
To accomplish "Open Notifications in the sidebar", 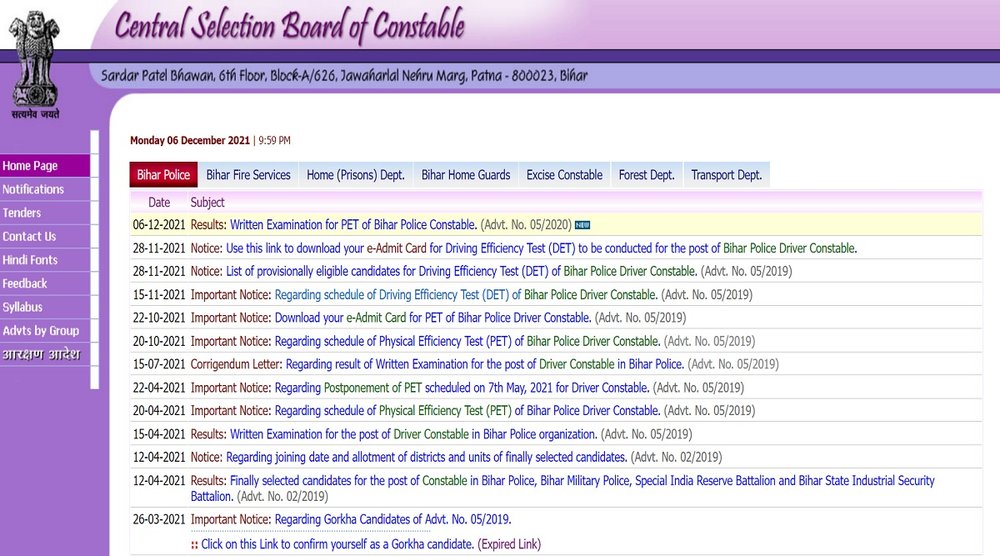I will coord(33,189).
